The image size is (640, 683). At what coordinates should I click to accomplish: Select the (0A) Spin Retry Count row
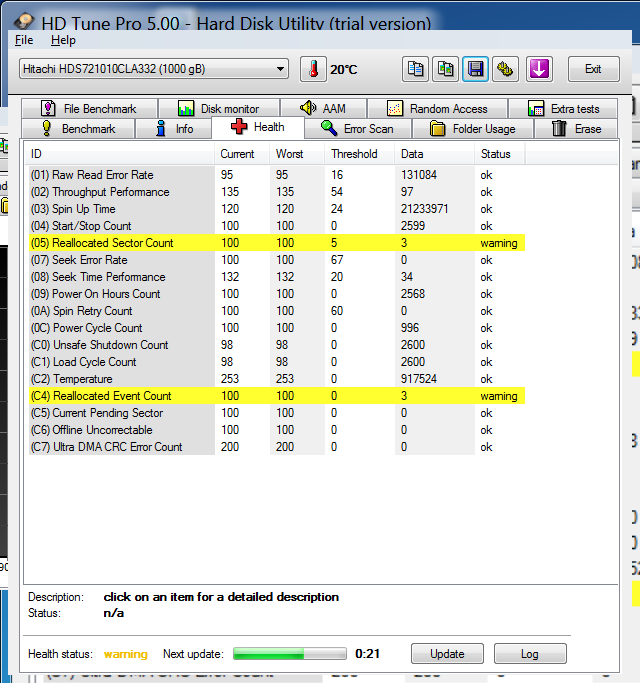(x=277, y=311)
